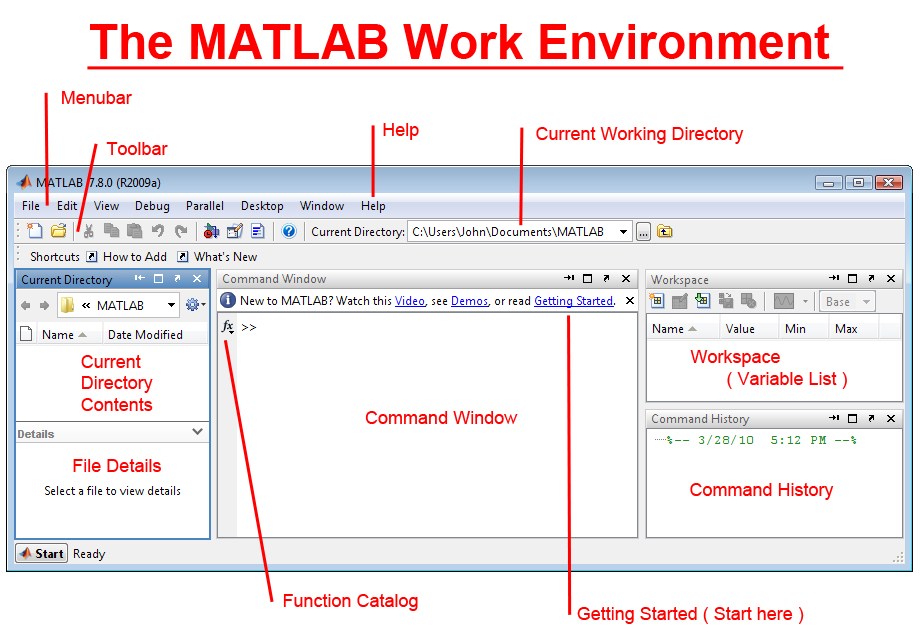This screenshot has width=920, height=633.
Task: Click the Workspace save icon
Action: [x=726, y=301]
